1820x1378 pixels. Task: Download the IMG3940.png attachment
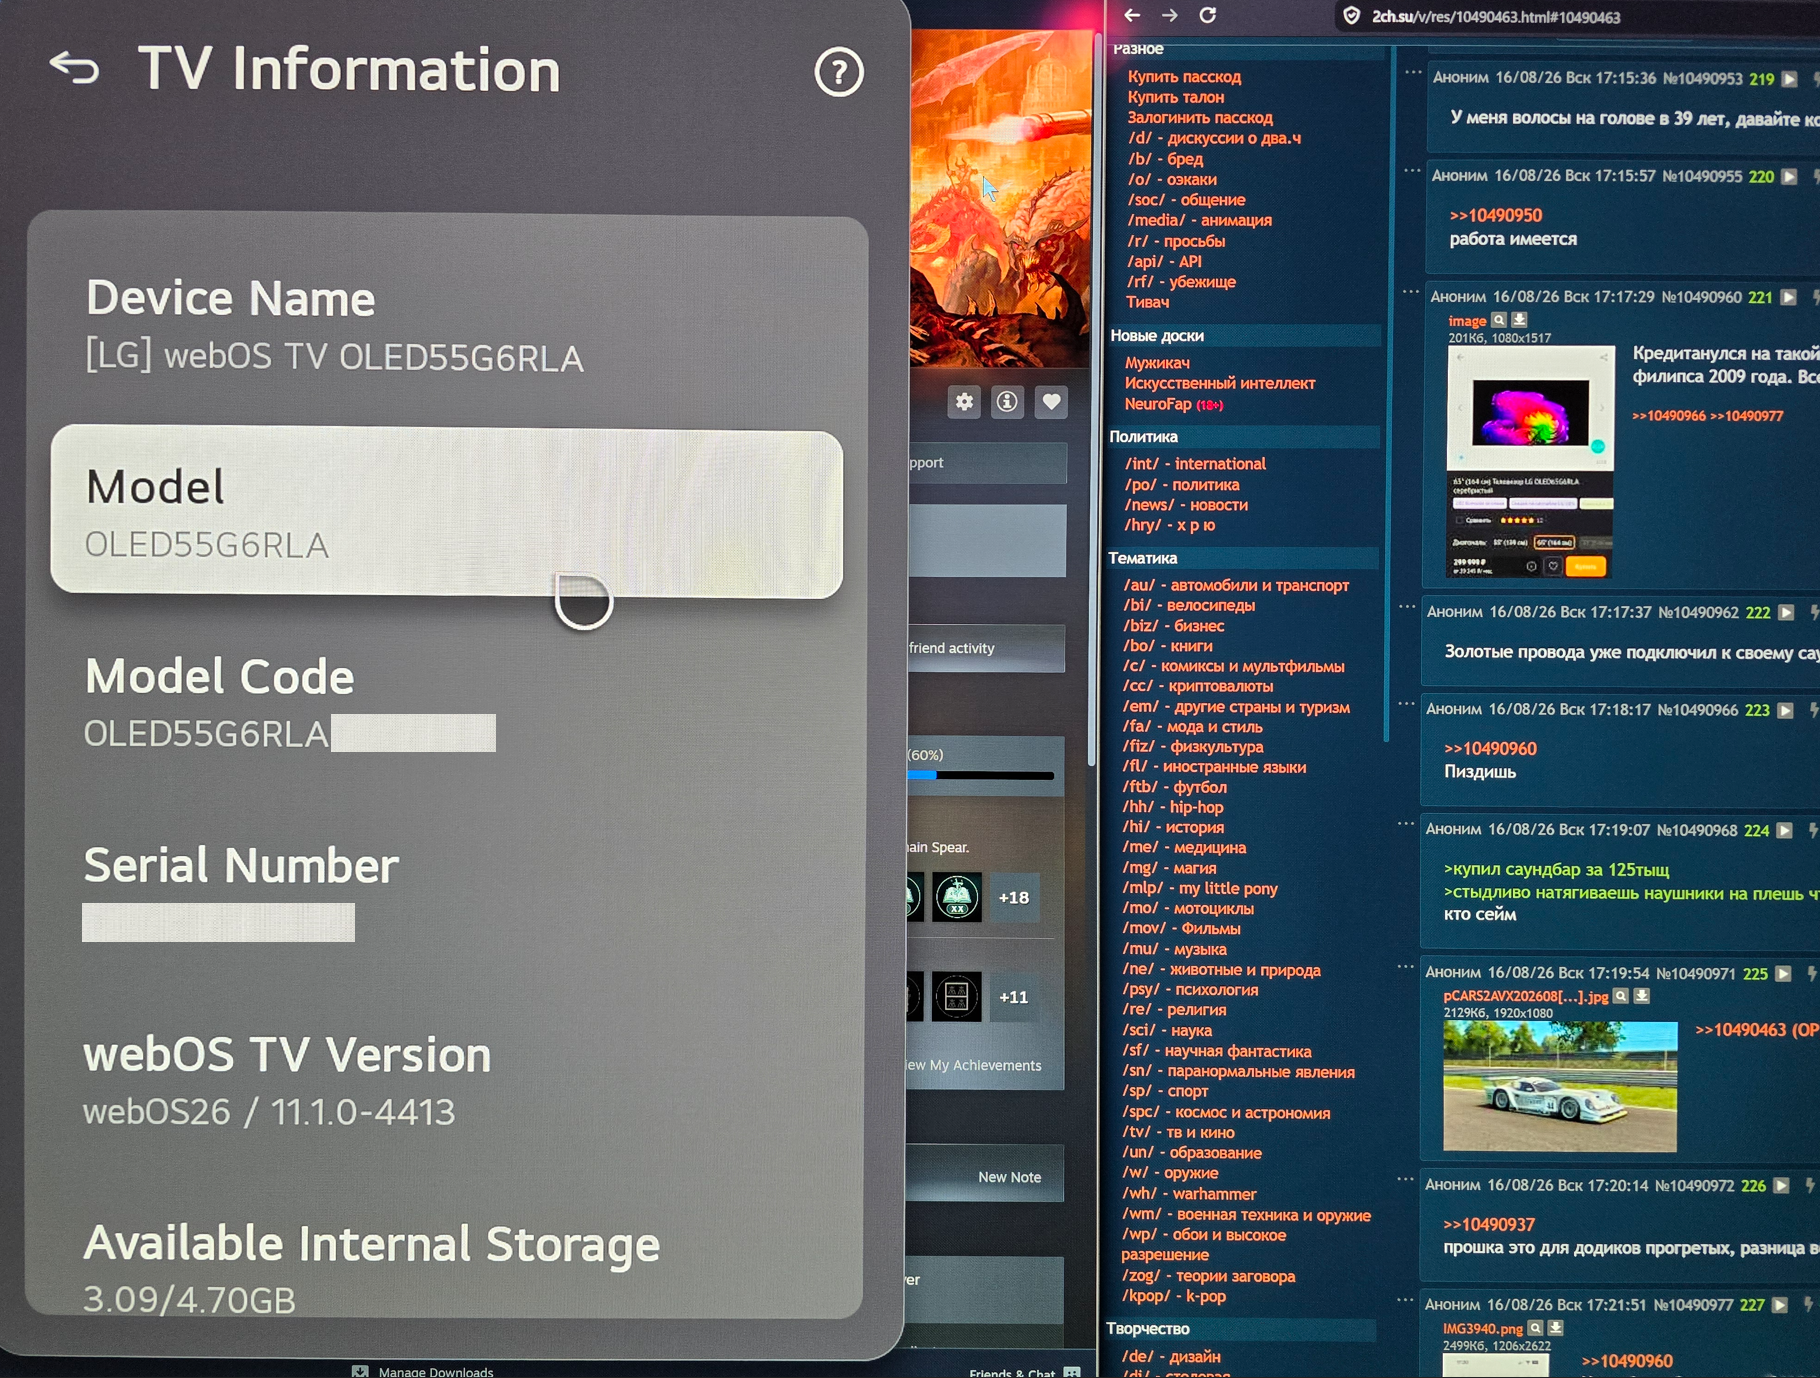click(1556, 1328)
